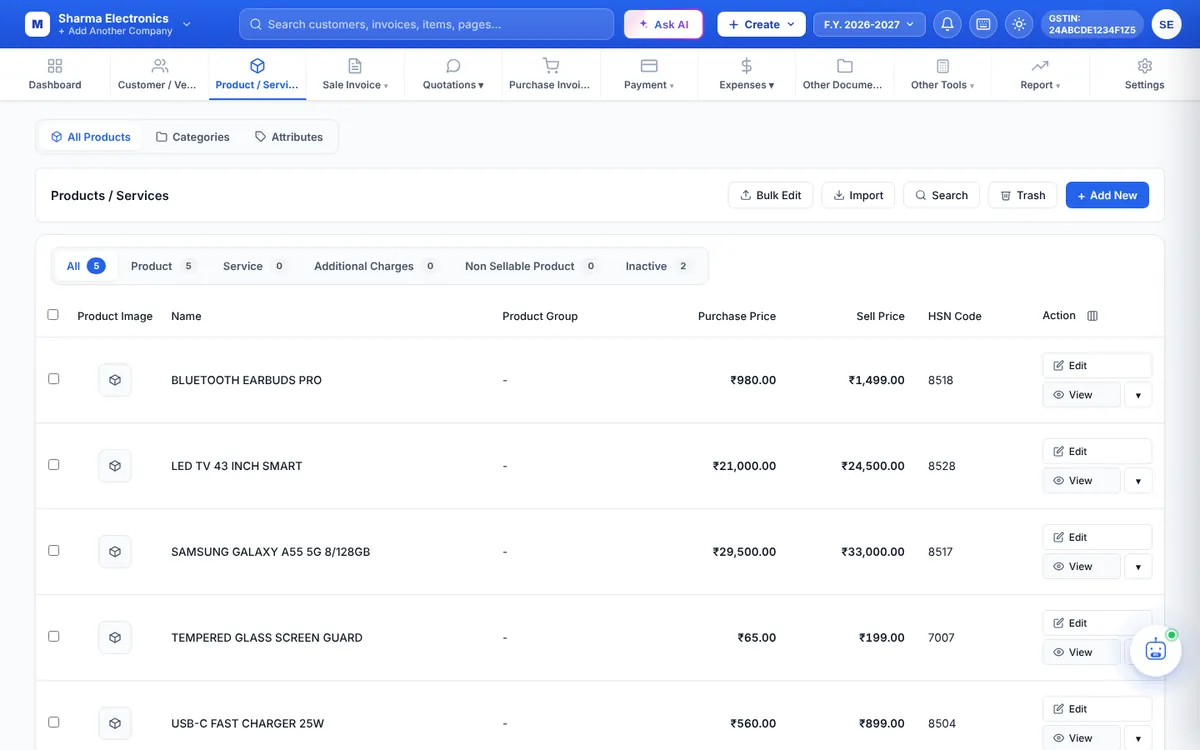
Task: Open the Product / Service navigation item
Action: click(x=257, y=74)
